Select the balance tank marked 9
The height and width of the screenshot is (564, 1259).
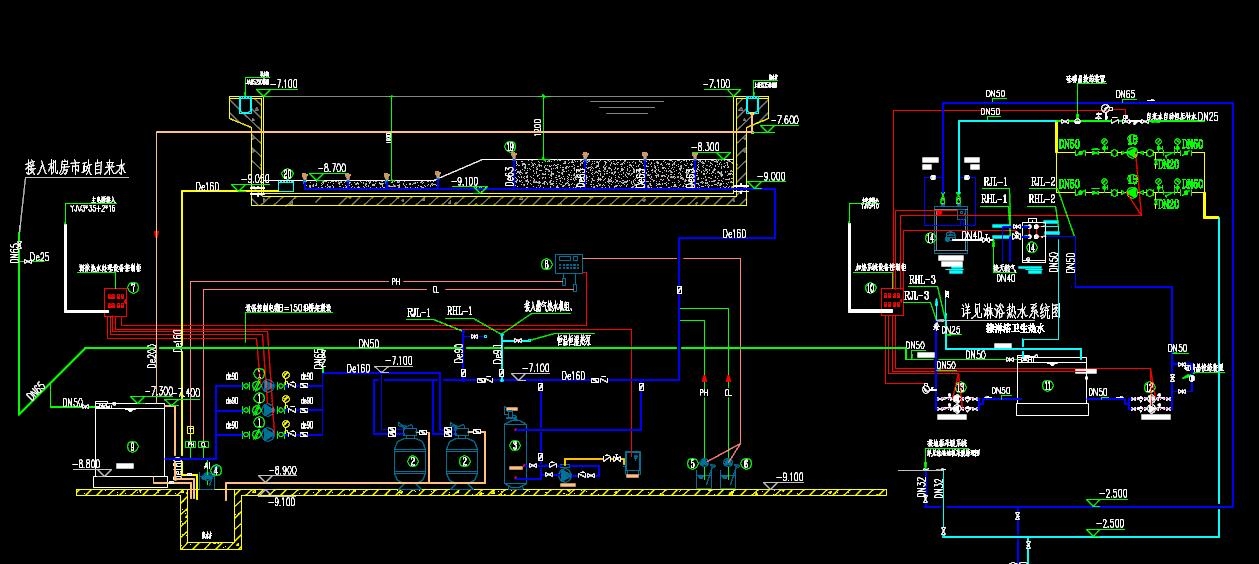pyautogui.click(x=130, y=445)
